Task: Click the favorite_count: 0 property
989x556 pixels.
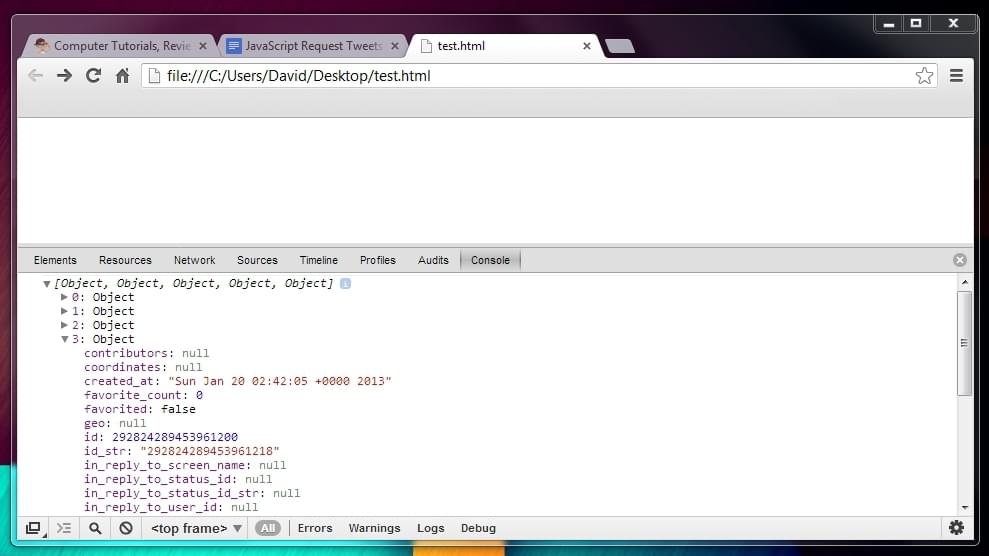Action: (143, 395)
